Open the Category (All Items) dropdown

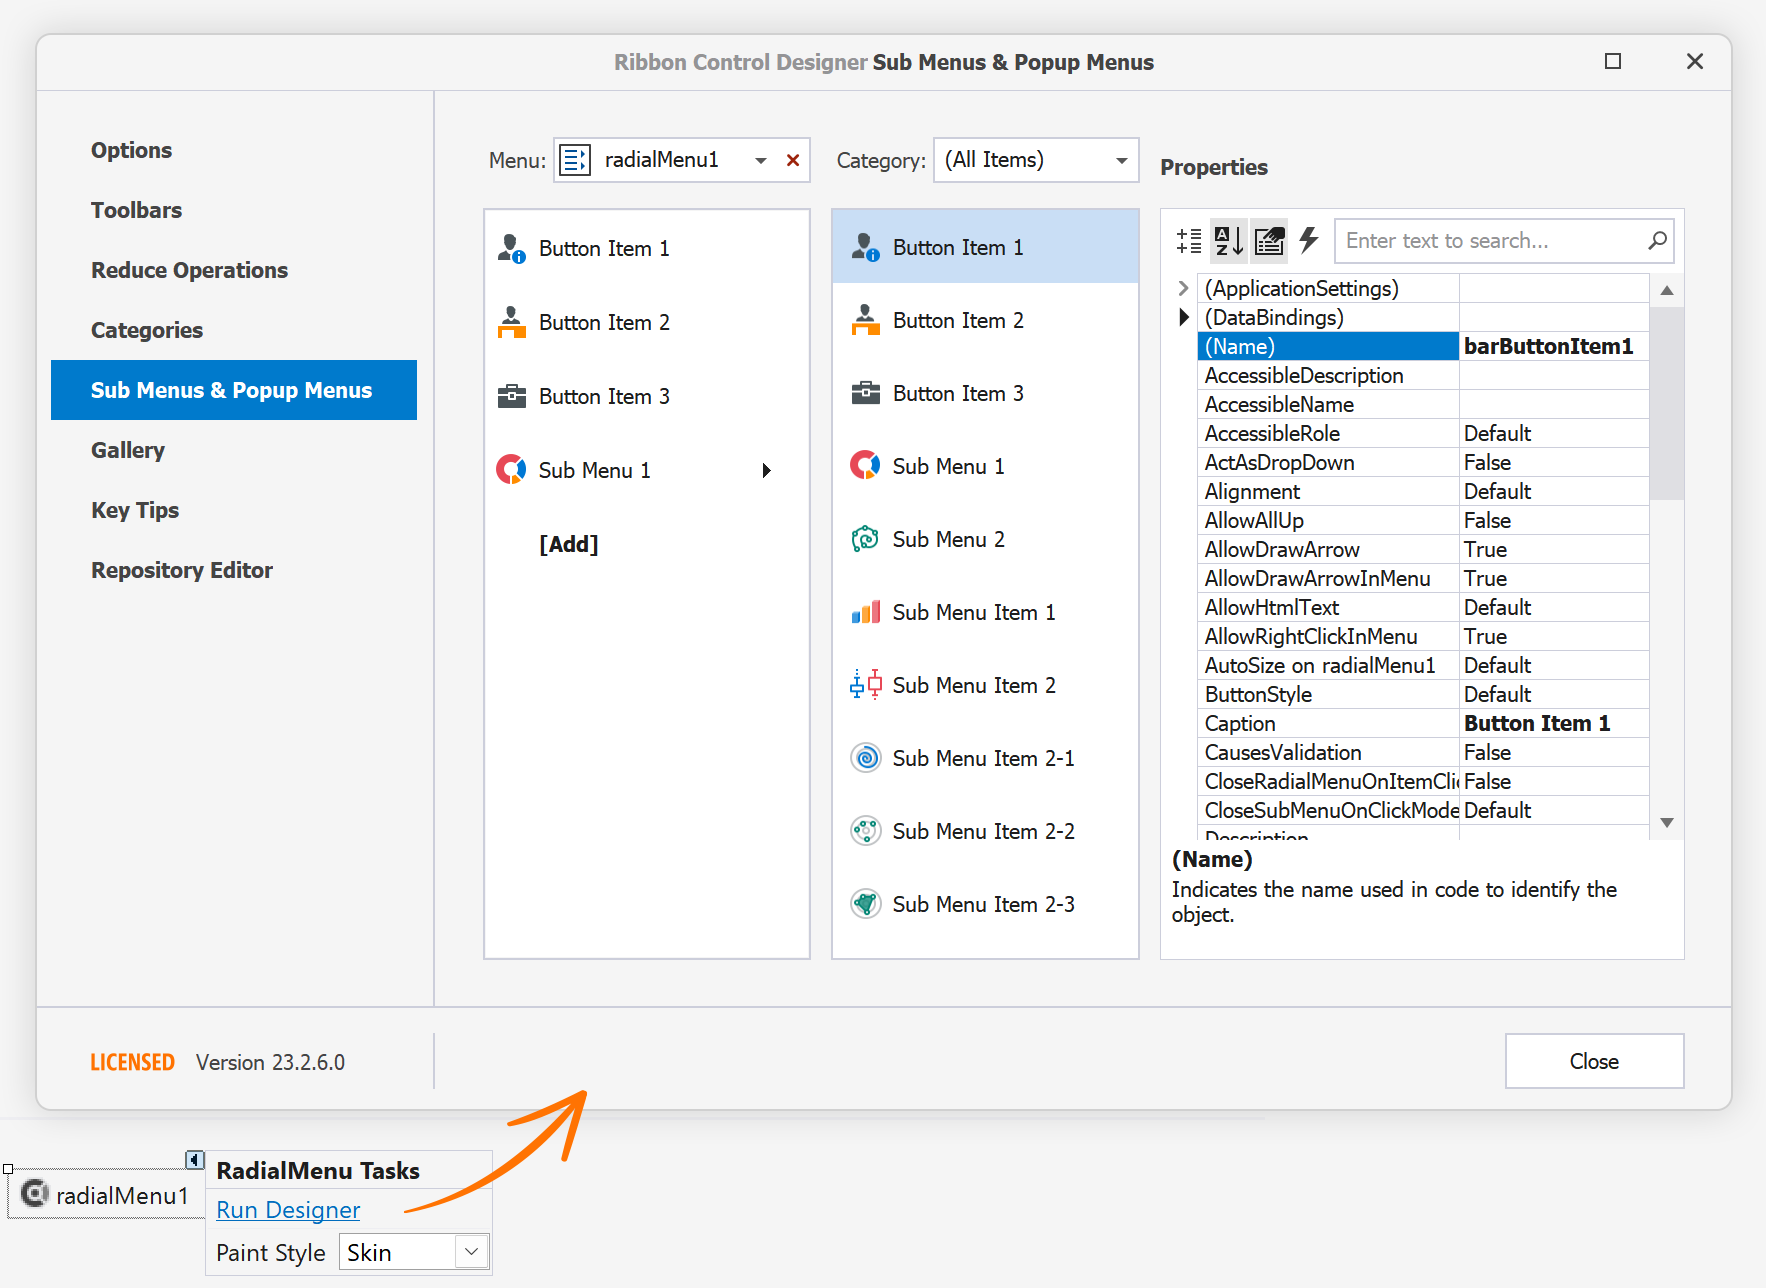pyautogui.click(x=1121, y=161)
